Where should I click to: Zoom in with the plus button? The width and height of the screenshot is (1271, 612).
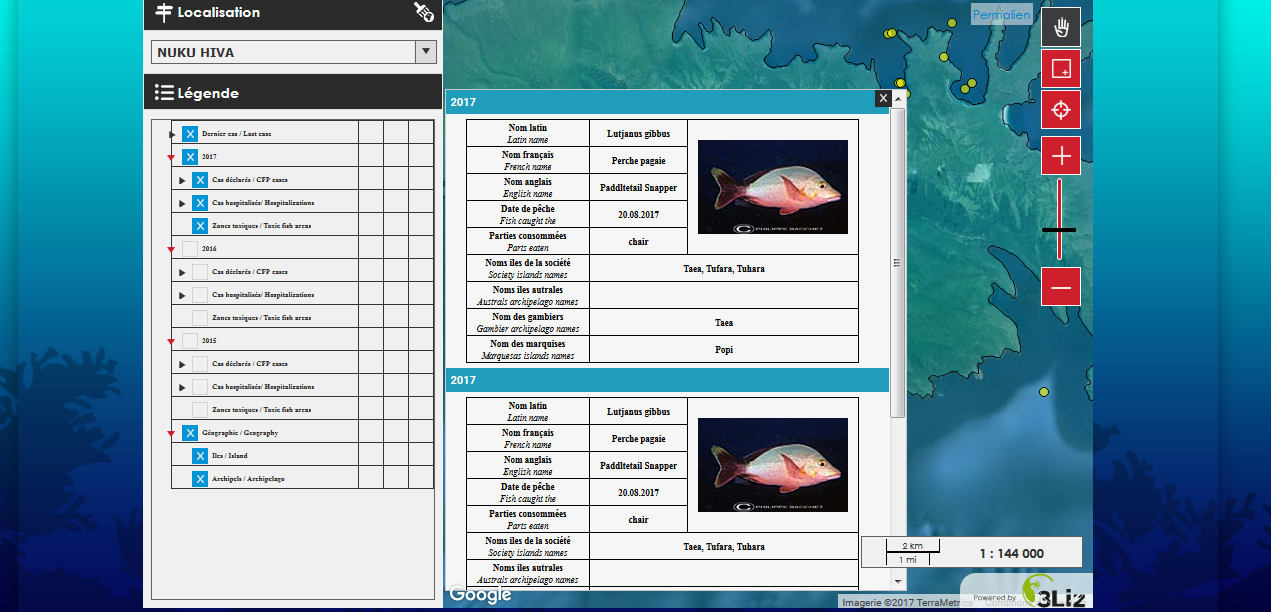coord(1061,156)
